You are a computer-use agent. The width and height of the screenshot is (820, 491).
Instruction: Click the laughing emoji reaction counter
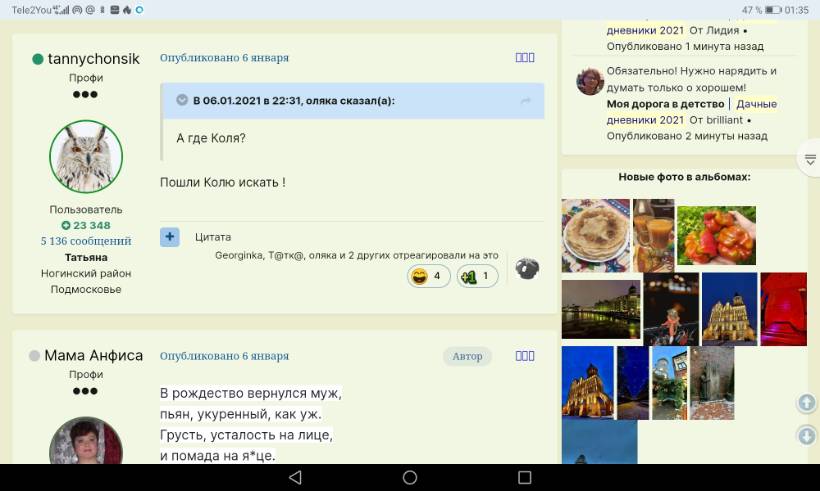[428, 276]
